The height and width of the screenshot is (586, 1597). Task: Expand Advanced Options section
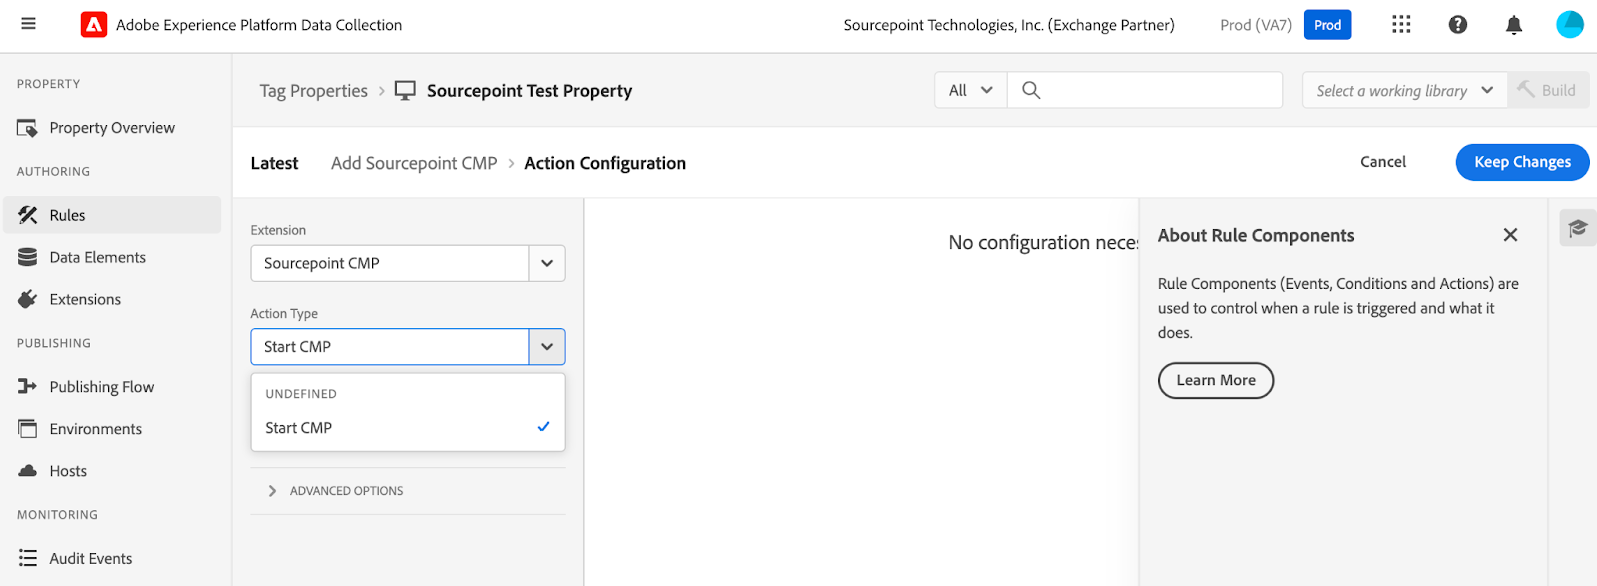tap(336, 491)
